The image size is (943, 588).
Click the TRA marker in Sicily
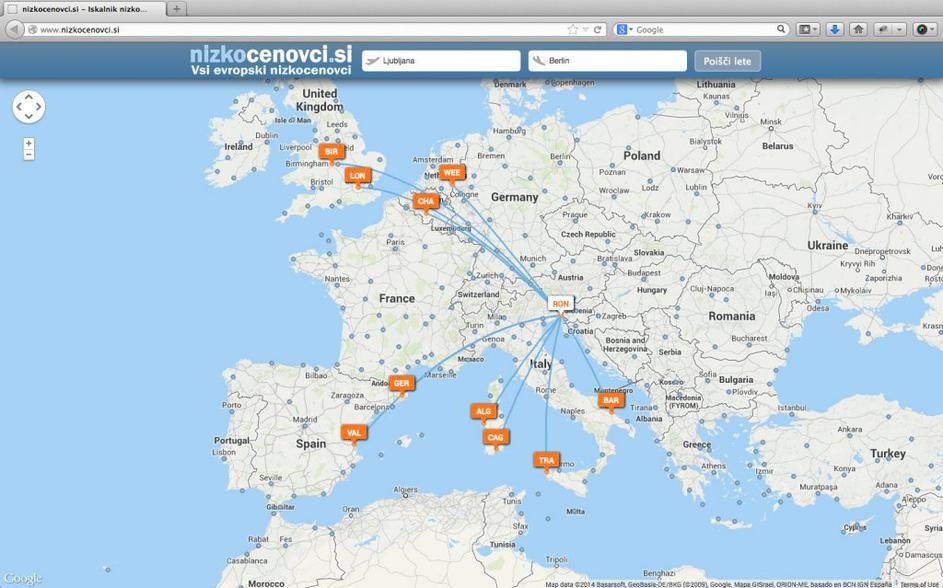[546, 461]
